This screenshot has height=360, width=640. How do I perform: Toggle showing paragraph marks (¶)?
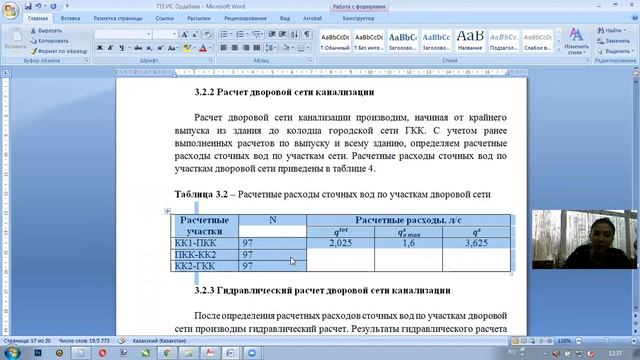(307, 34)
